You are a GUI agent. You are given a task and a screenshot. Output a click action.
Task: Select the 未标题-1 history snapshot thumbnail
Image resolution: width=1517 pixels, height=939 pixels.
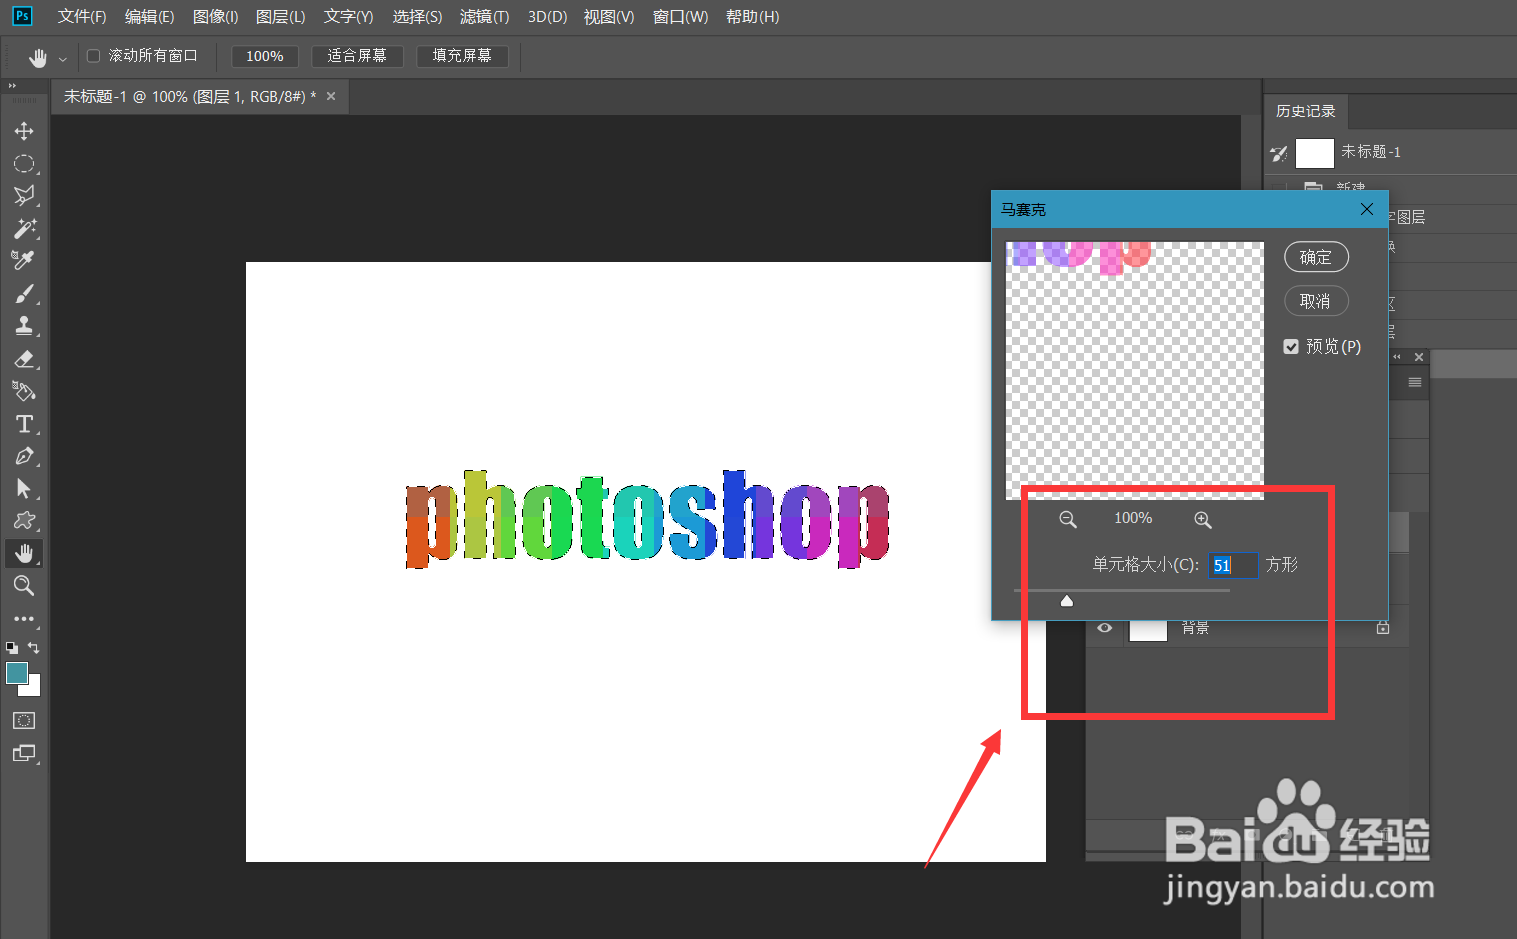click(1315, 153)
